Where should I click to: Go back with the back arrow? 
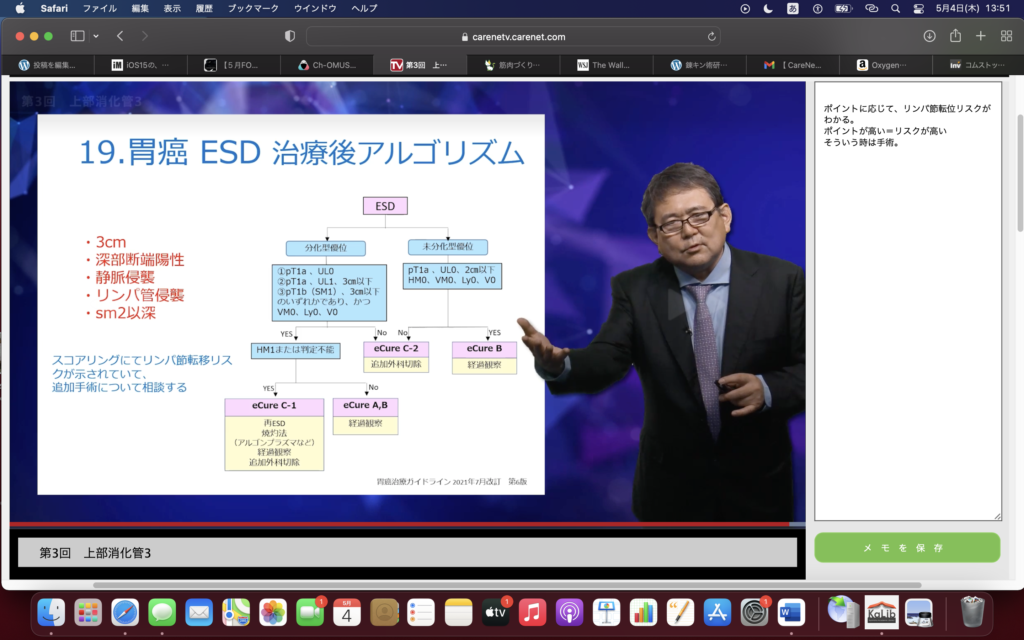coord(120,36)
